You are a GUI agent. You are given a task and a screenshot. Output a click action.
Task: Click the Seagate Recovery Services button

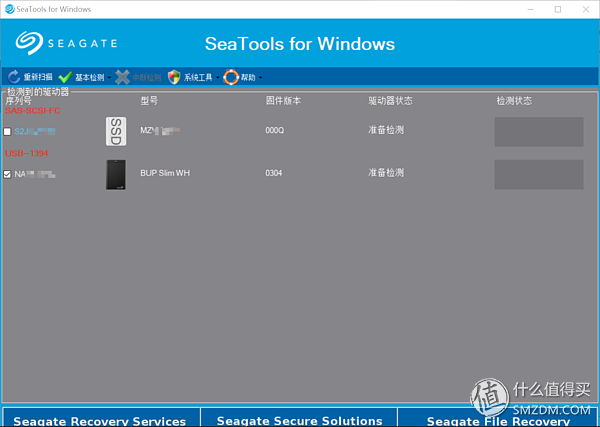point(100,417)
